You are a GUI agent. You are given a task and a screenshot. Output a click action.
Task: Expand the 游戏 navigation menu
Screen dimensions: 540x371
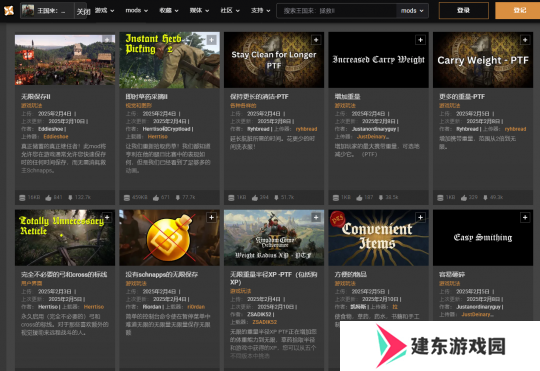105,11
